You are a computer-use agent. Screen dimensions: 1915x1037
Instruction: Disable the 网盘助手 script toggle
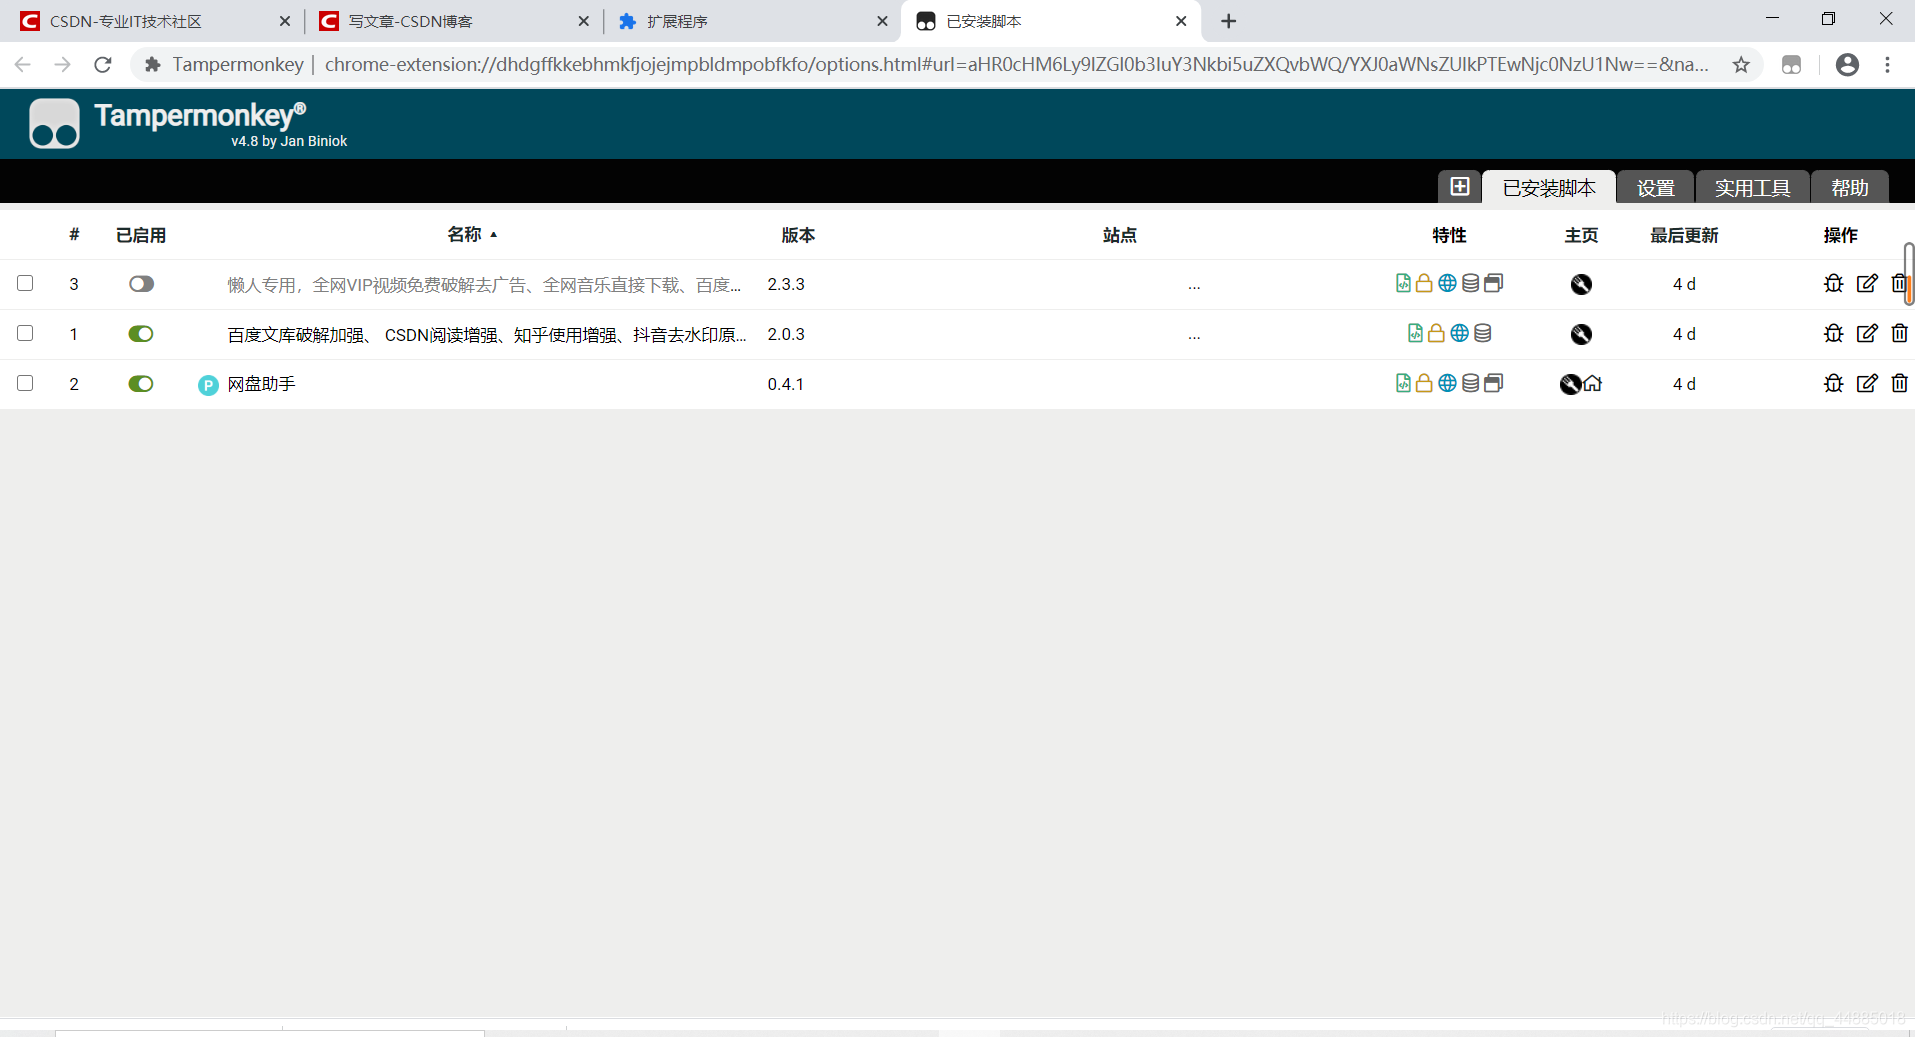141,384
